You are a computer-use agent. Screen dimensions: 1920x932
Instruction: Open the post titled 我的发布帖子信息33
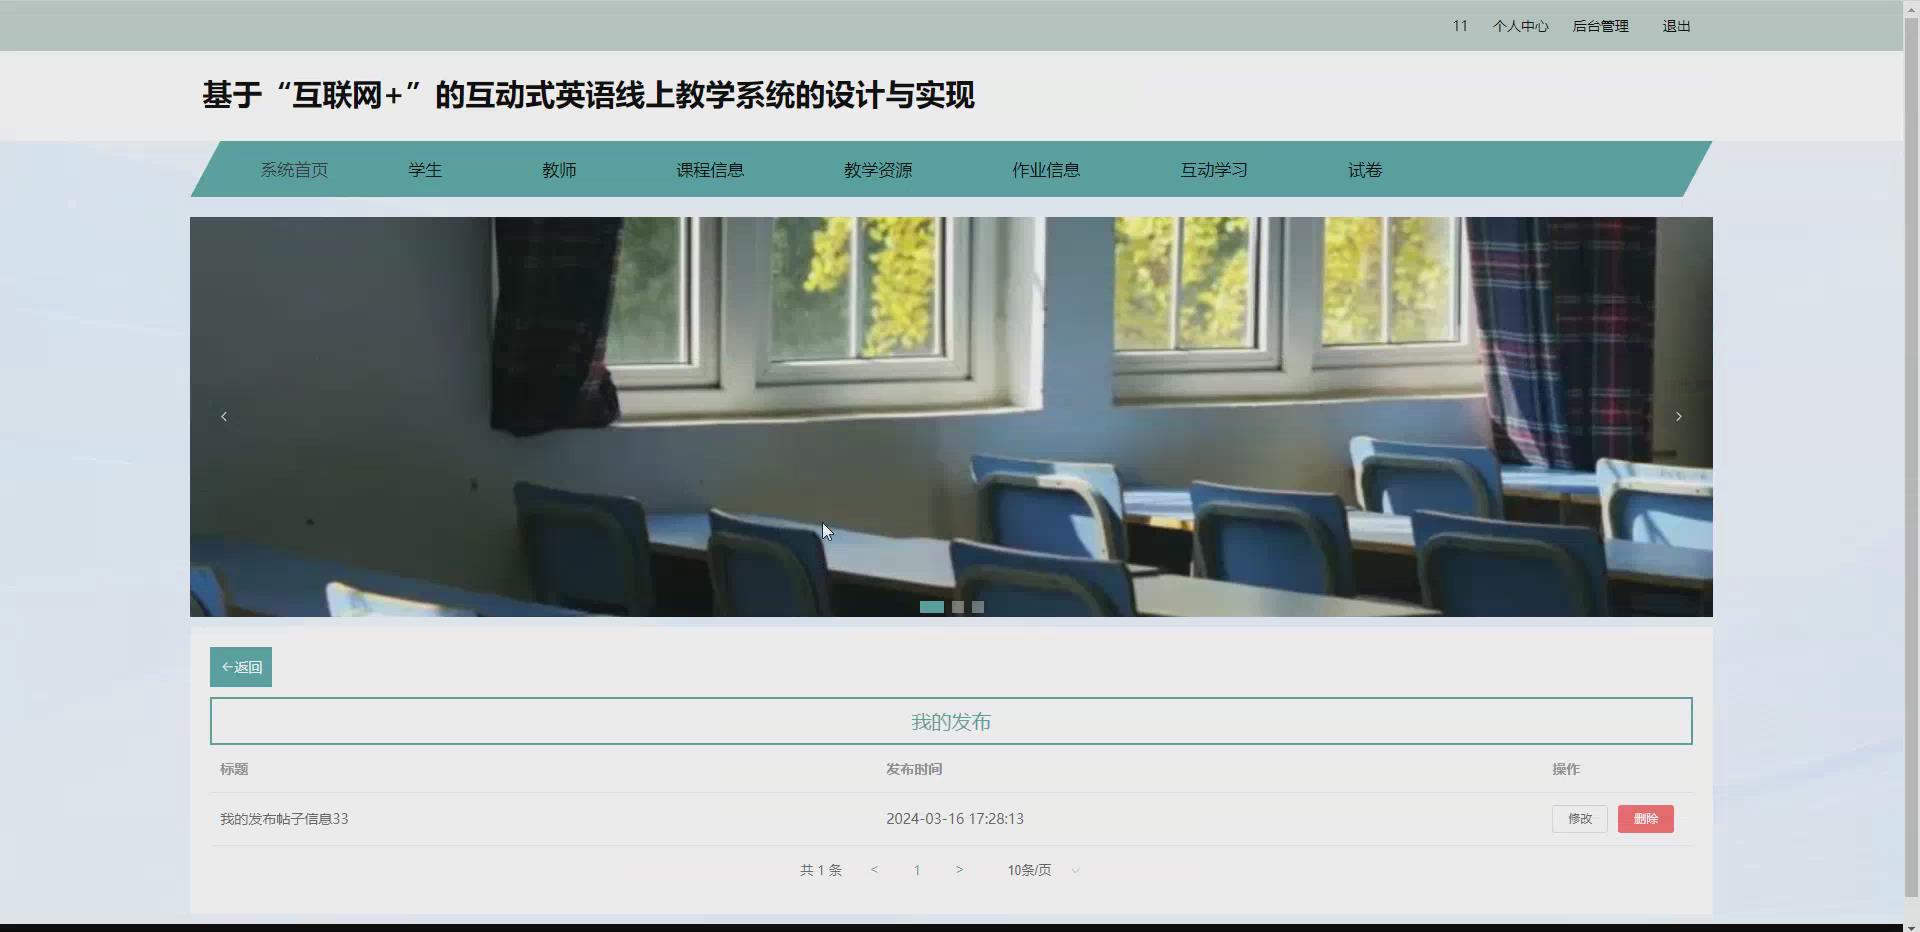284,818
